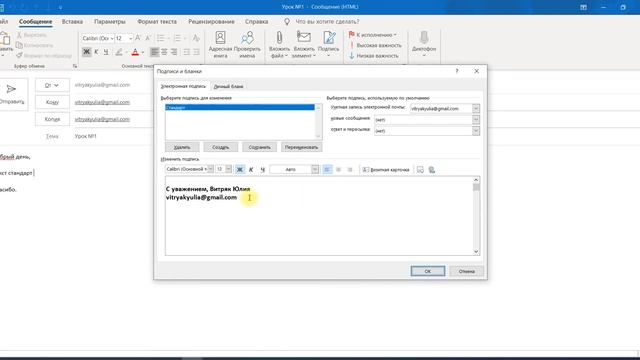Open the Вставка ribbon tab
The image size is (640, 360).
(72, 22)
